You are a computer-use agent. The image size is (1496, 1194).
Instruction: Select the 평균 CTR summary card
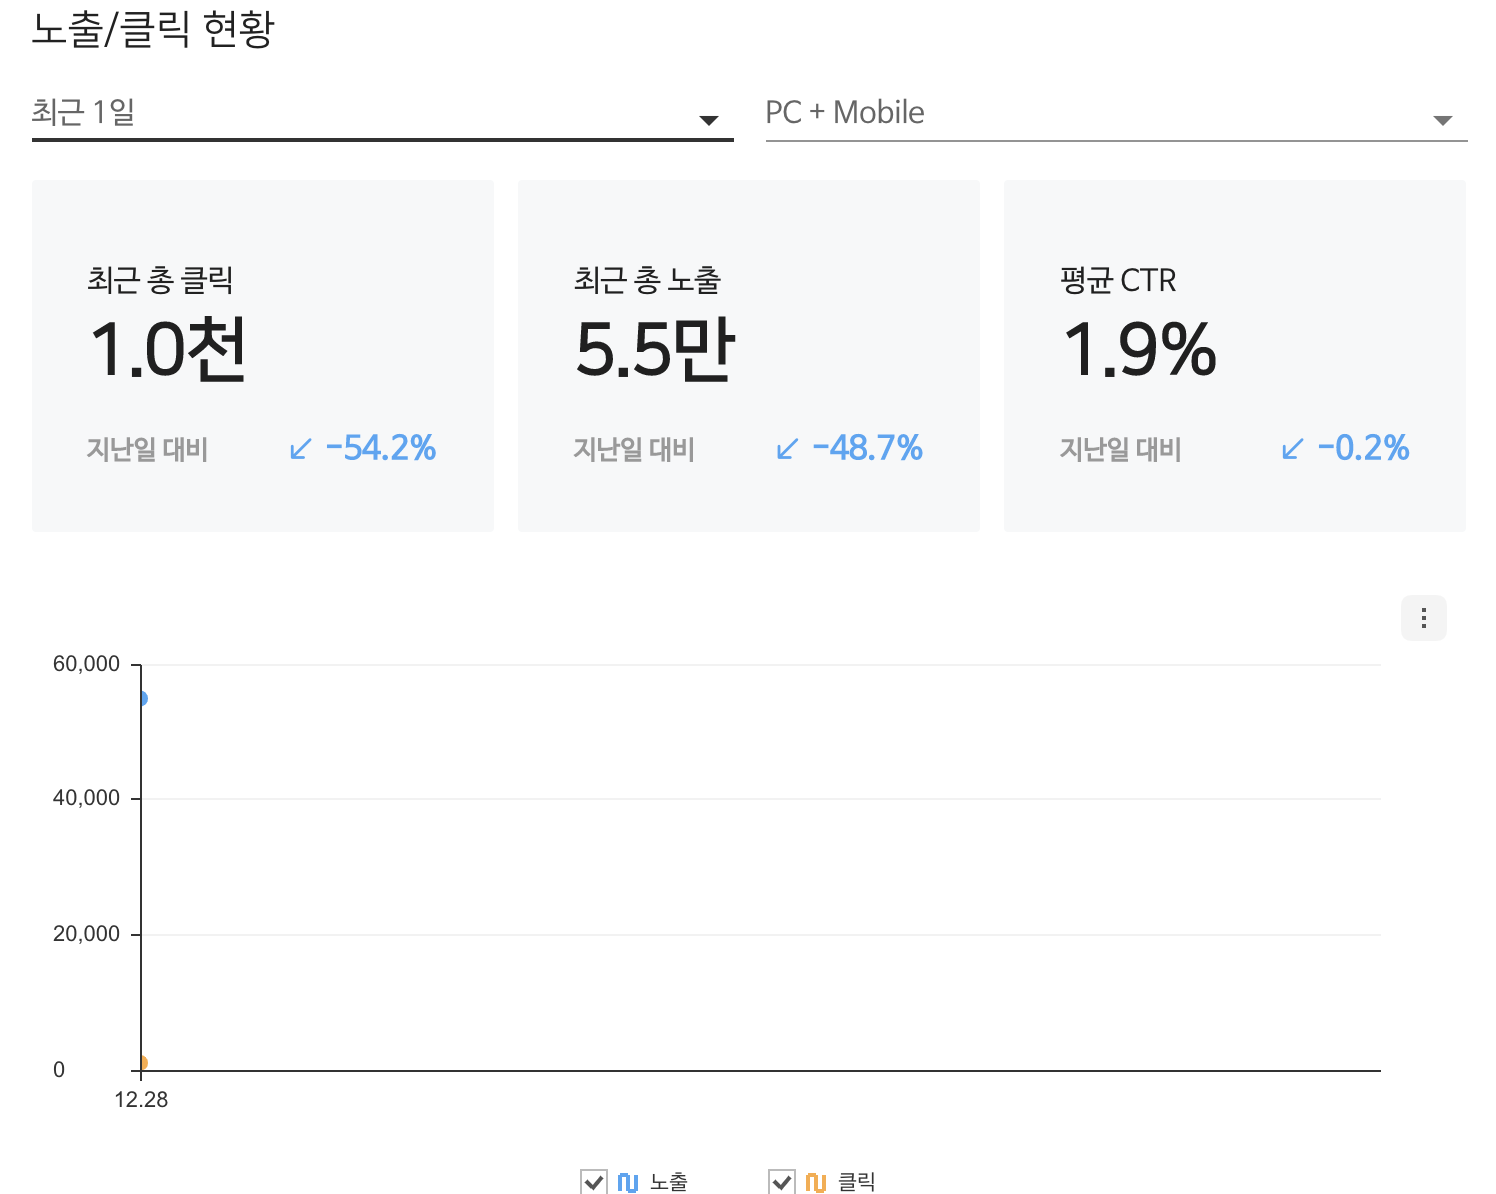(x=1234, y=355)
